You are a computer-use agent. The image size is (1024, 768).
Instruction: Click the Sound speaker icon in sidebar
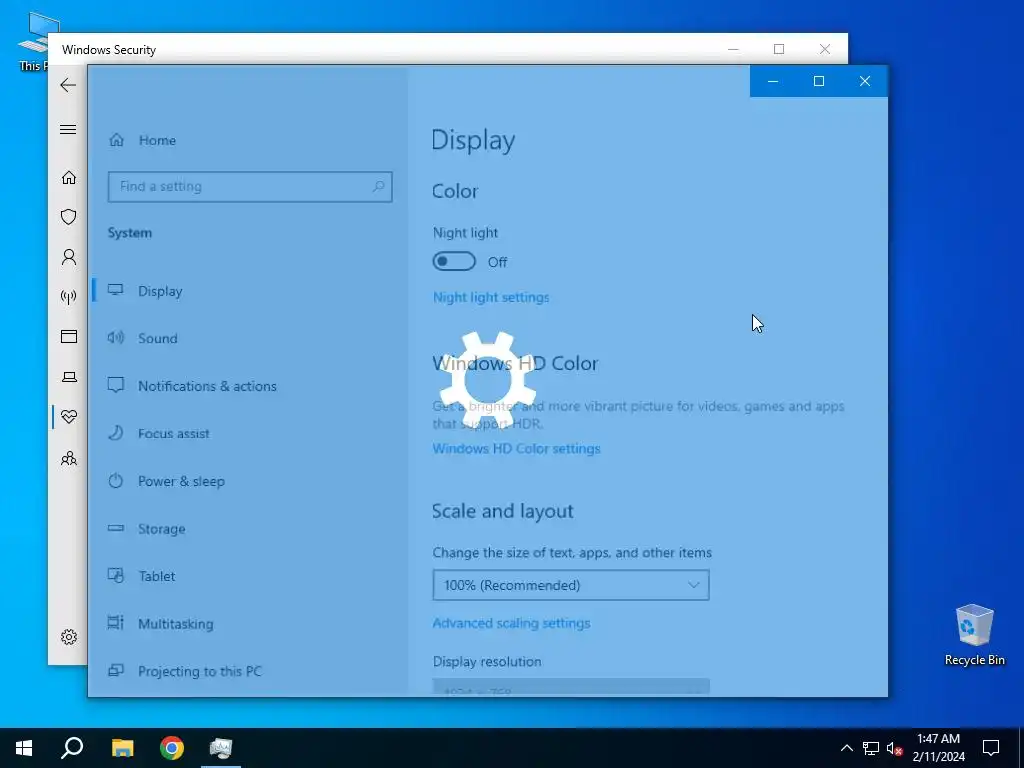click(116, 338)
